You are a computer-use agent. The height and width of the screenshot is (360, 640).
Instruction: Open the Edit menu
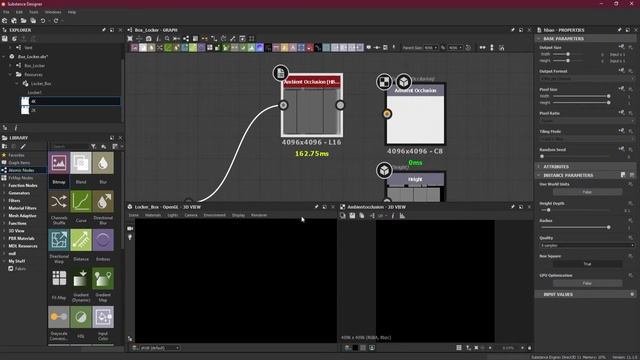tap(19, 12)
